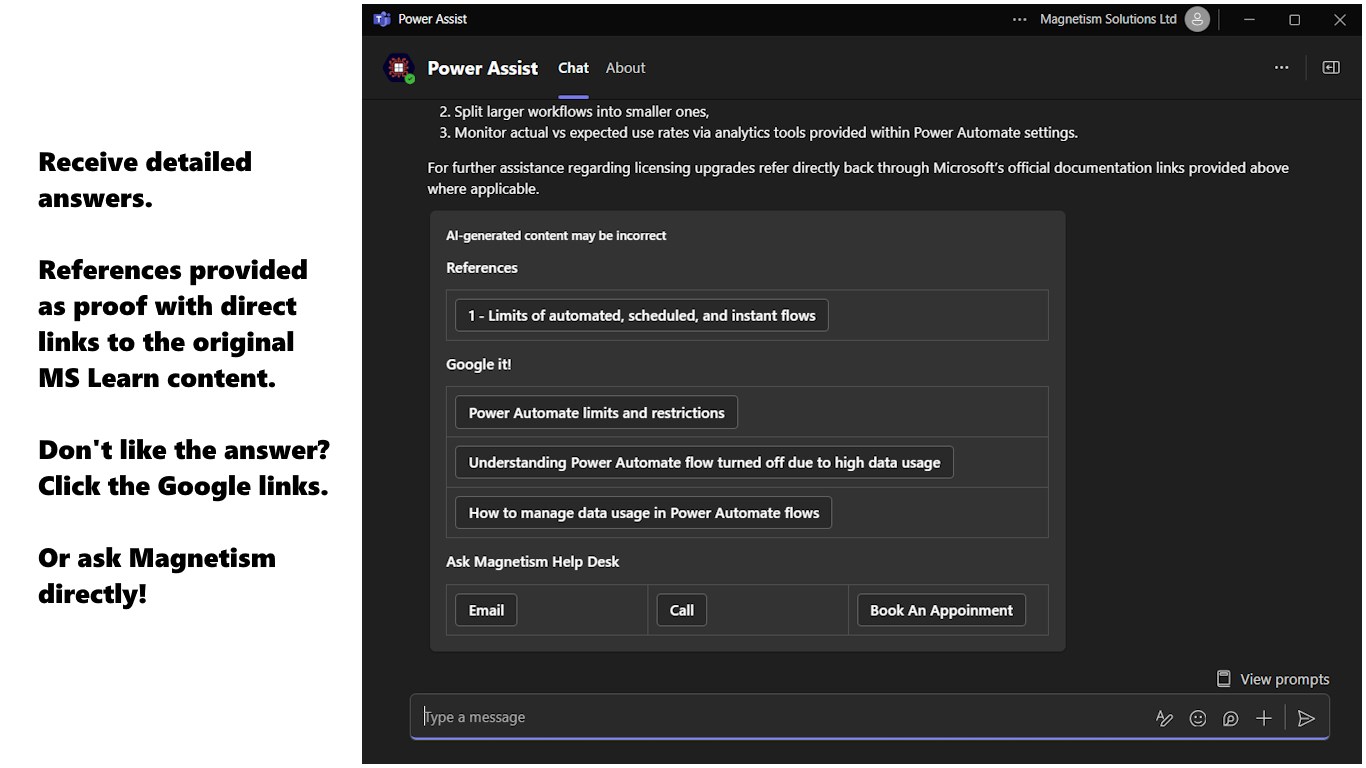This screenshot has height=768, width=1366.
Task: Close the Power Assist window
Action: (x=1340, y=19)
